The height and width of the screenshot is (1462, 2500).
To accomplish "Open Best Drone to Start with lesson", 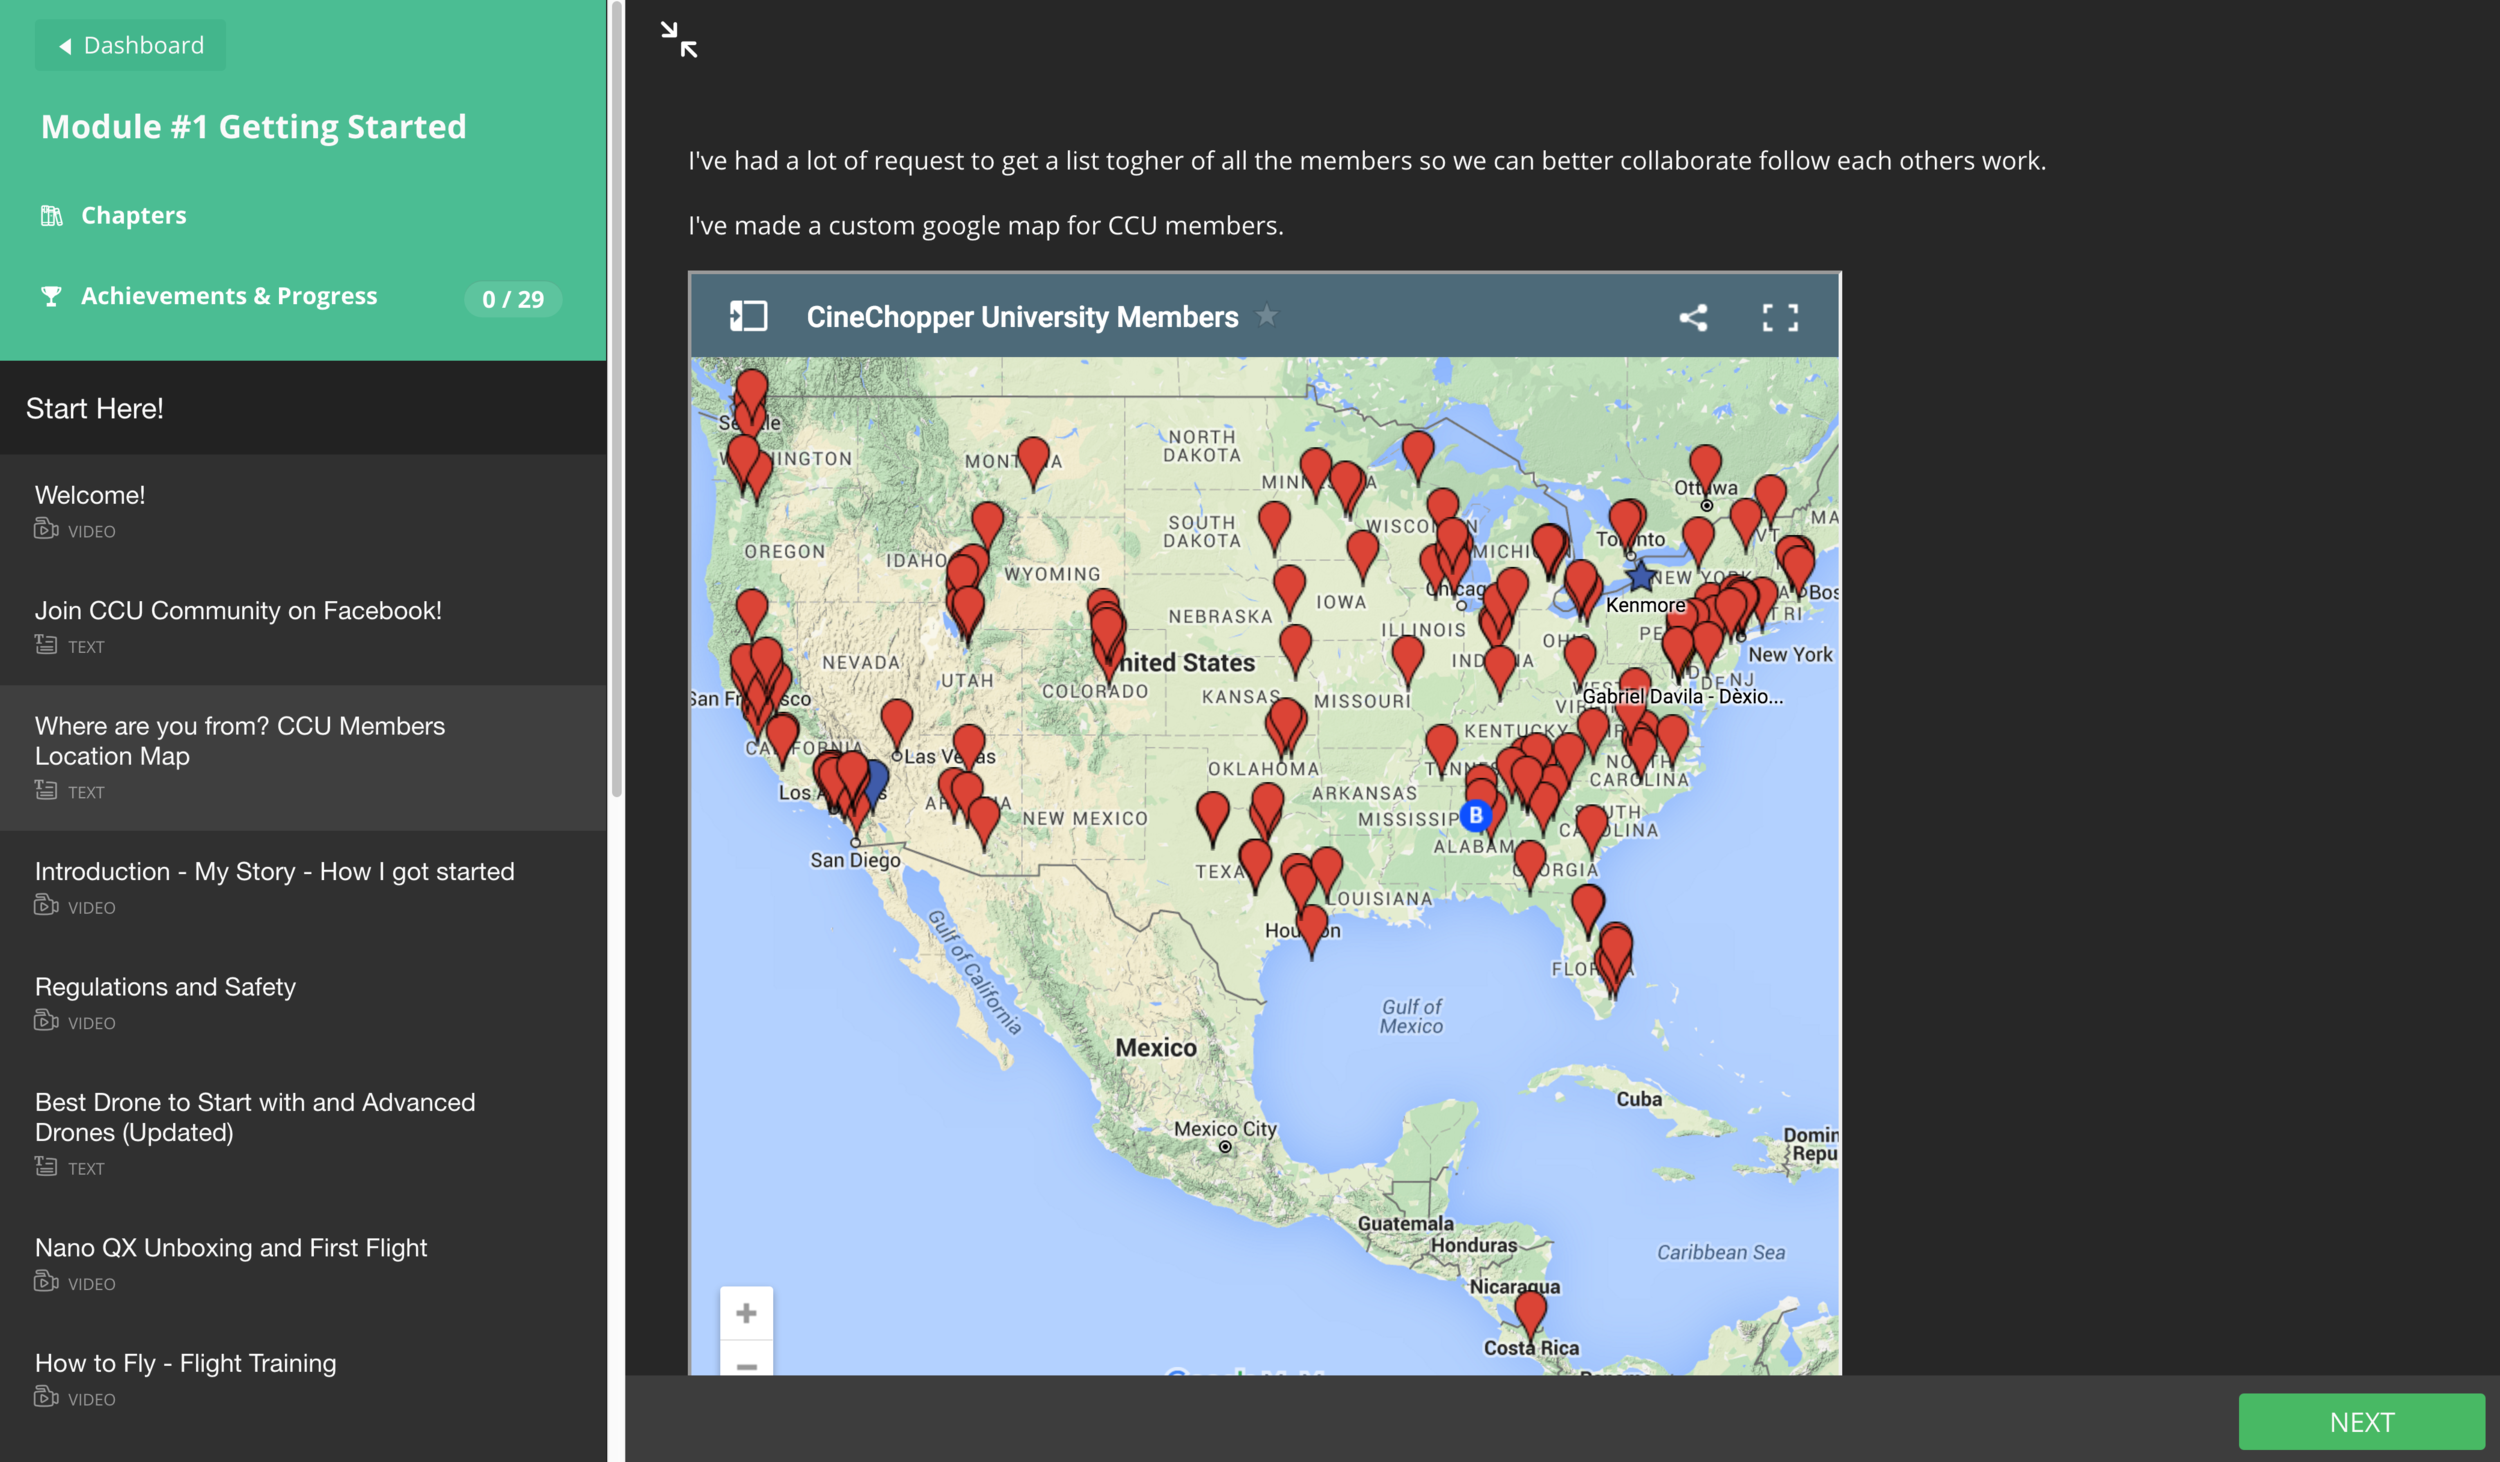I will pos(303,1133).
